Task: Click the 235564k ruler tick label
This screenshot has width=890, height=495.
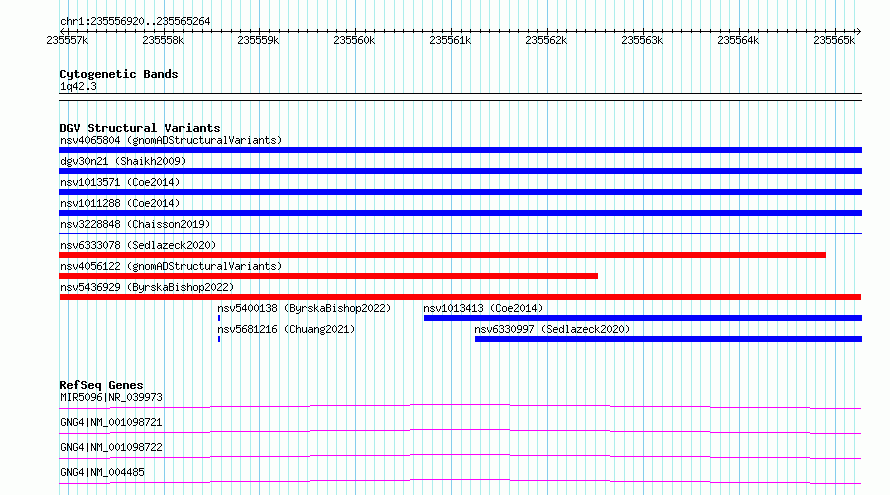Action: 738,40
